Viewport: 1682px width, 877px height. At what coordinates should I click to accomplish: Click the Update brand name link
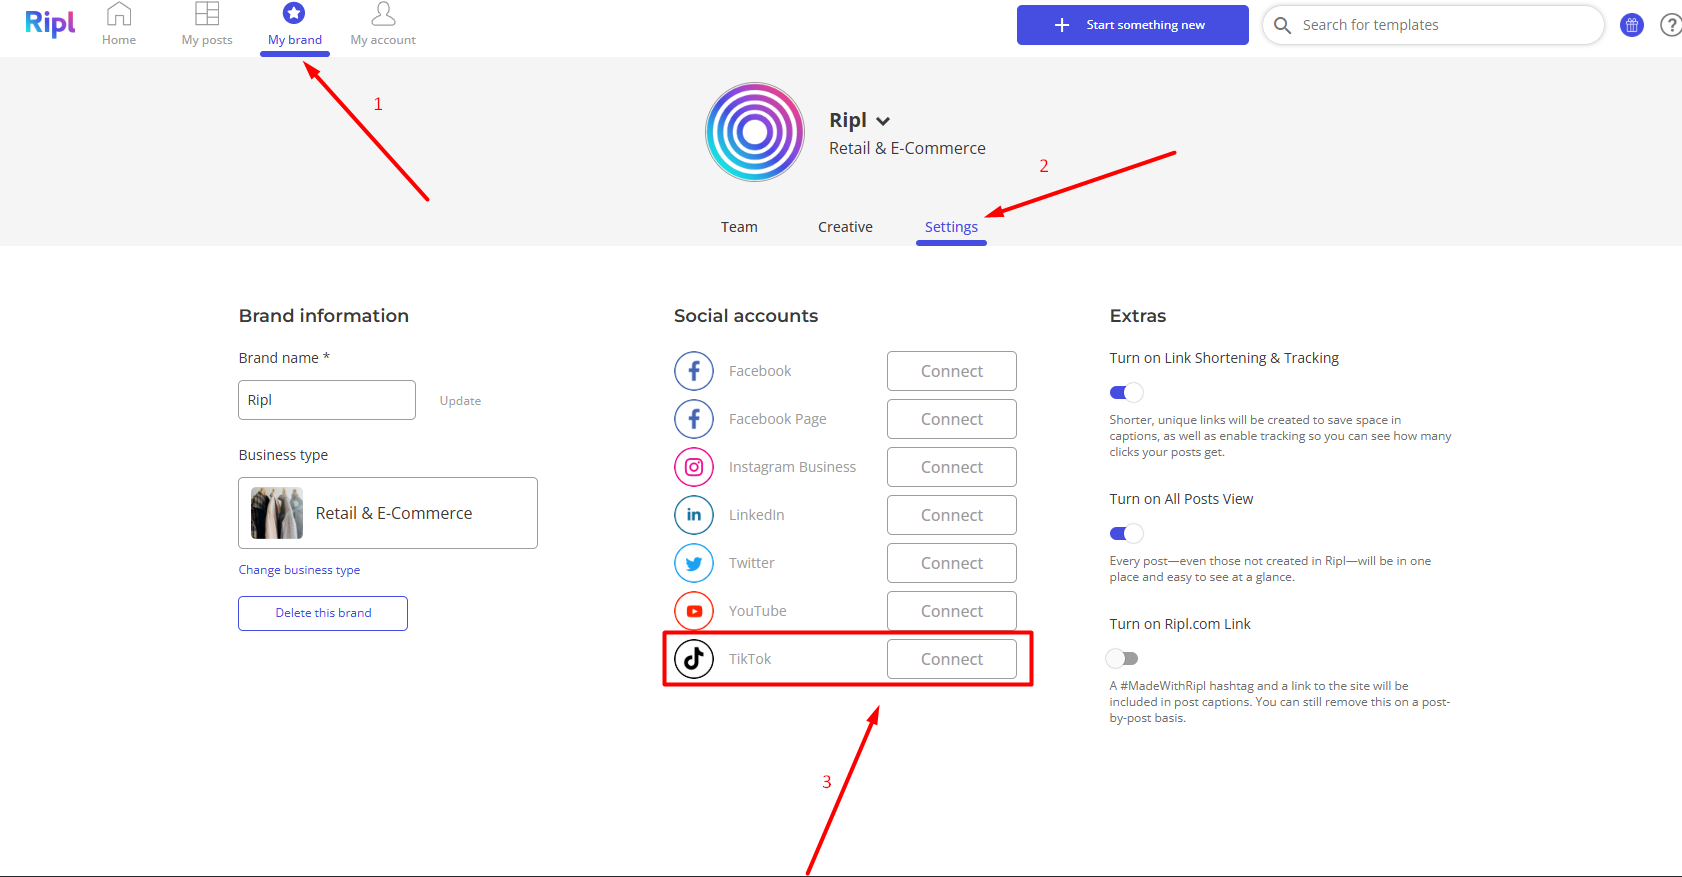coord(460,401)
